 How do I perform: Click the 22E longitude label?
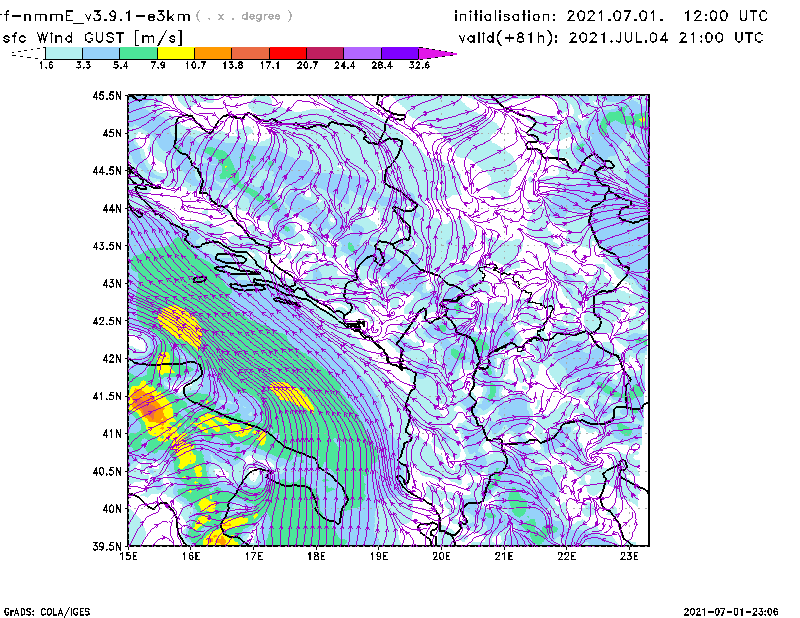click(566, 556)
